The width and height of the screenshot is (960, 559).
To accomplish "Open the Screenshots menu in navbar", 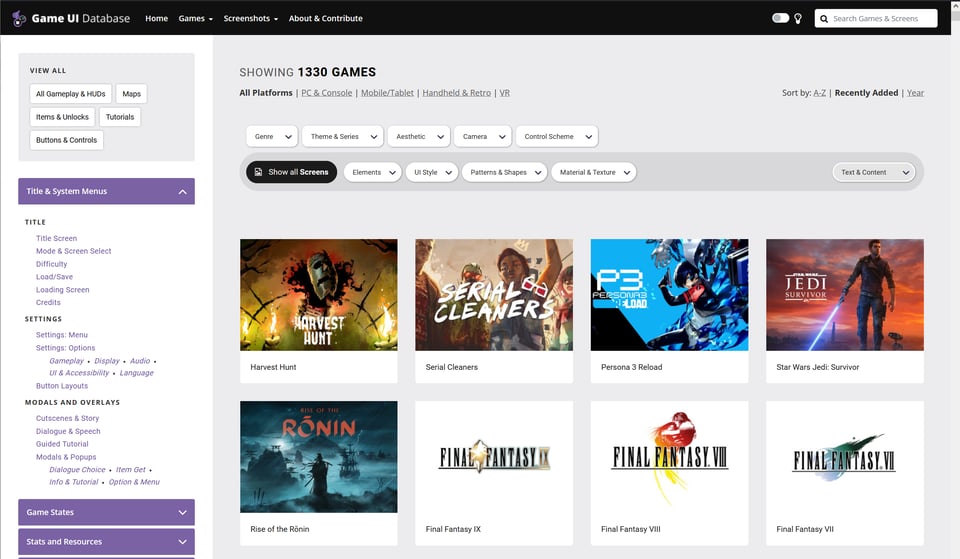I will point(250,18).
